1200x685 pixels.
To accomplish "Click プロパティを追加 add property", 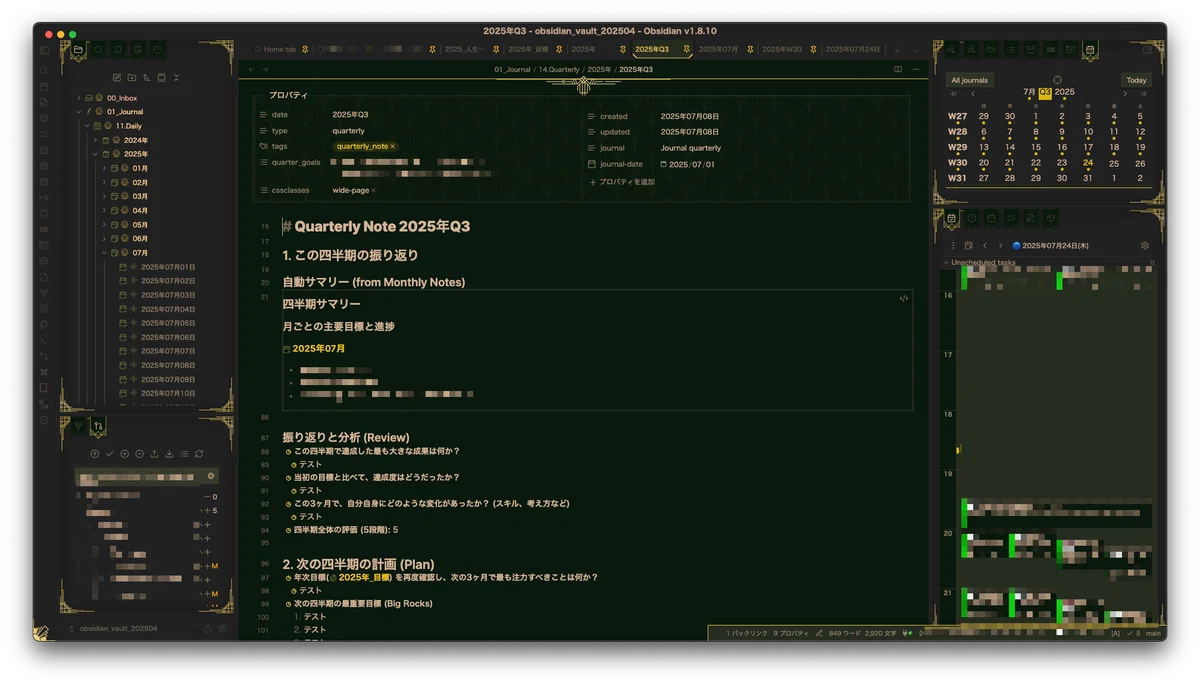I will click(622, 182).
